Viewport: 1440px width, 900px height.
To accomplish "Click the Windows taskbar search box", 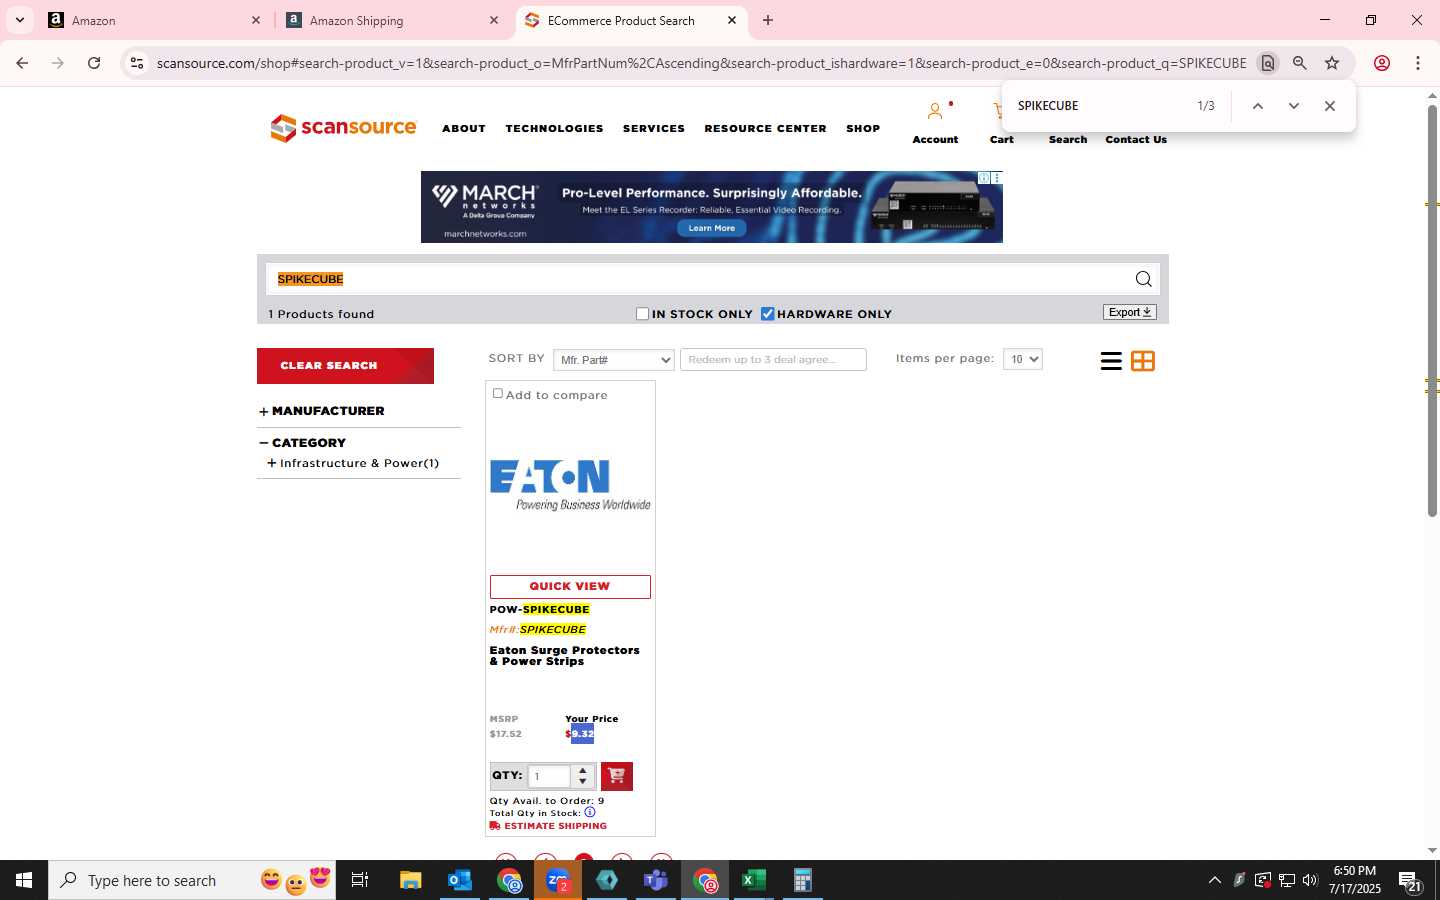I will 192,880.
